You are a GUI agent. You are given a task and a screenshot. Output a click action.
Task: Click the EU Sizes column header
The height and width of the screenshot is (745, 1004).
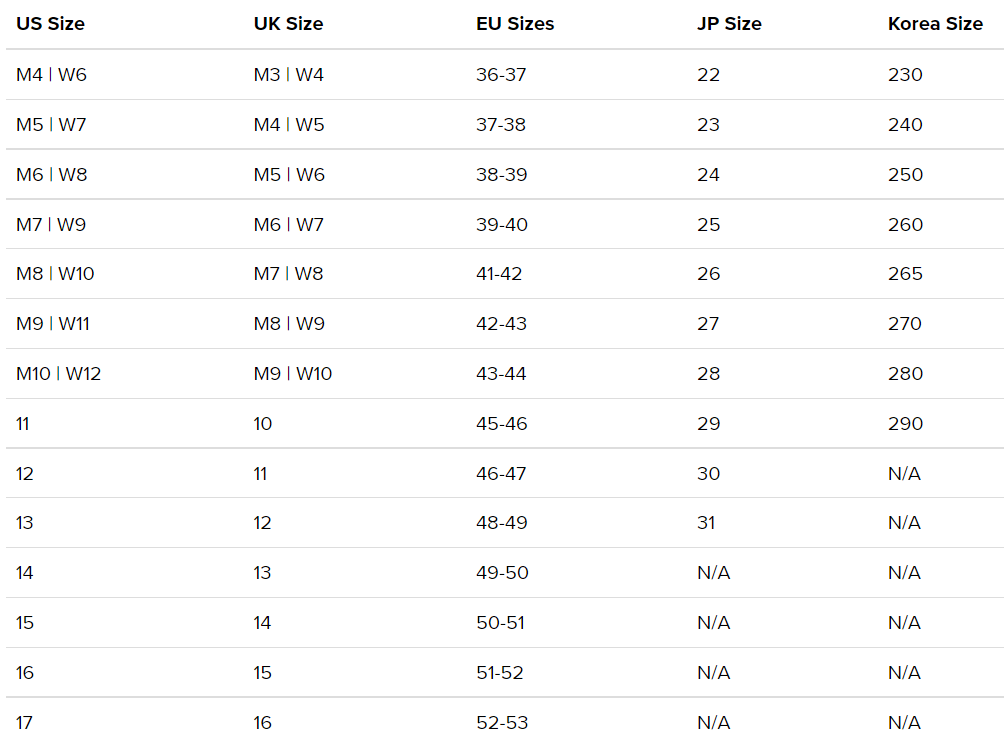click(515, 24)
